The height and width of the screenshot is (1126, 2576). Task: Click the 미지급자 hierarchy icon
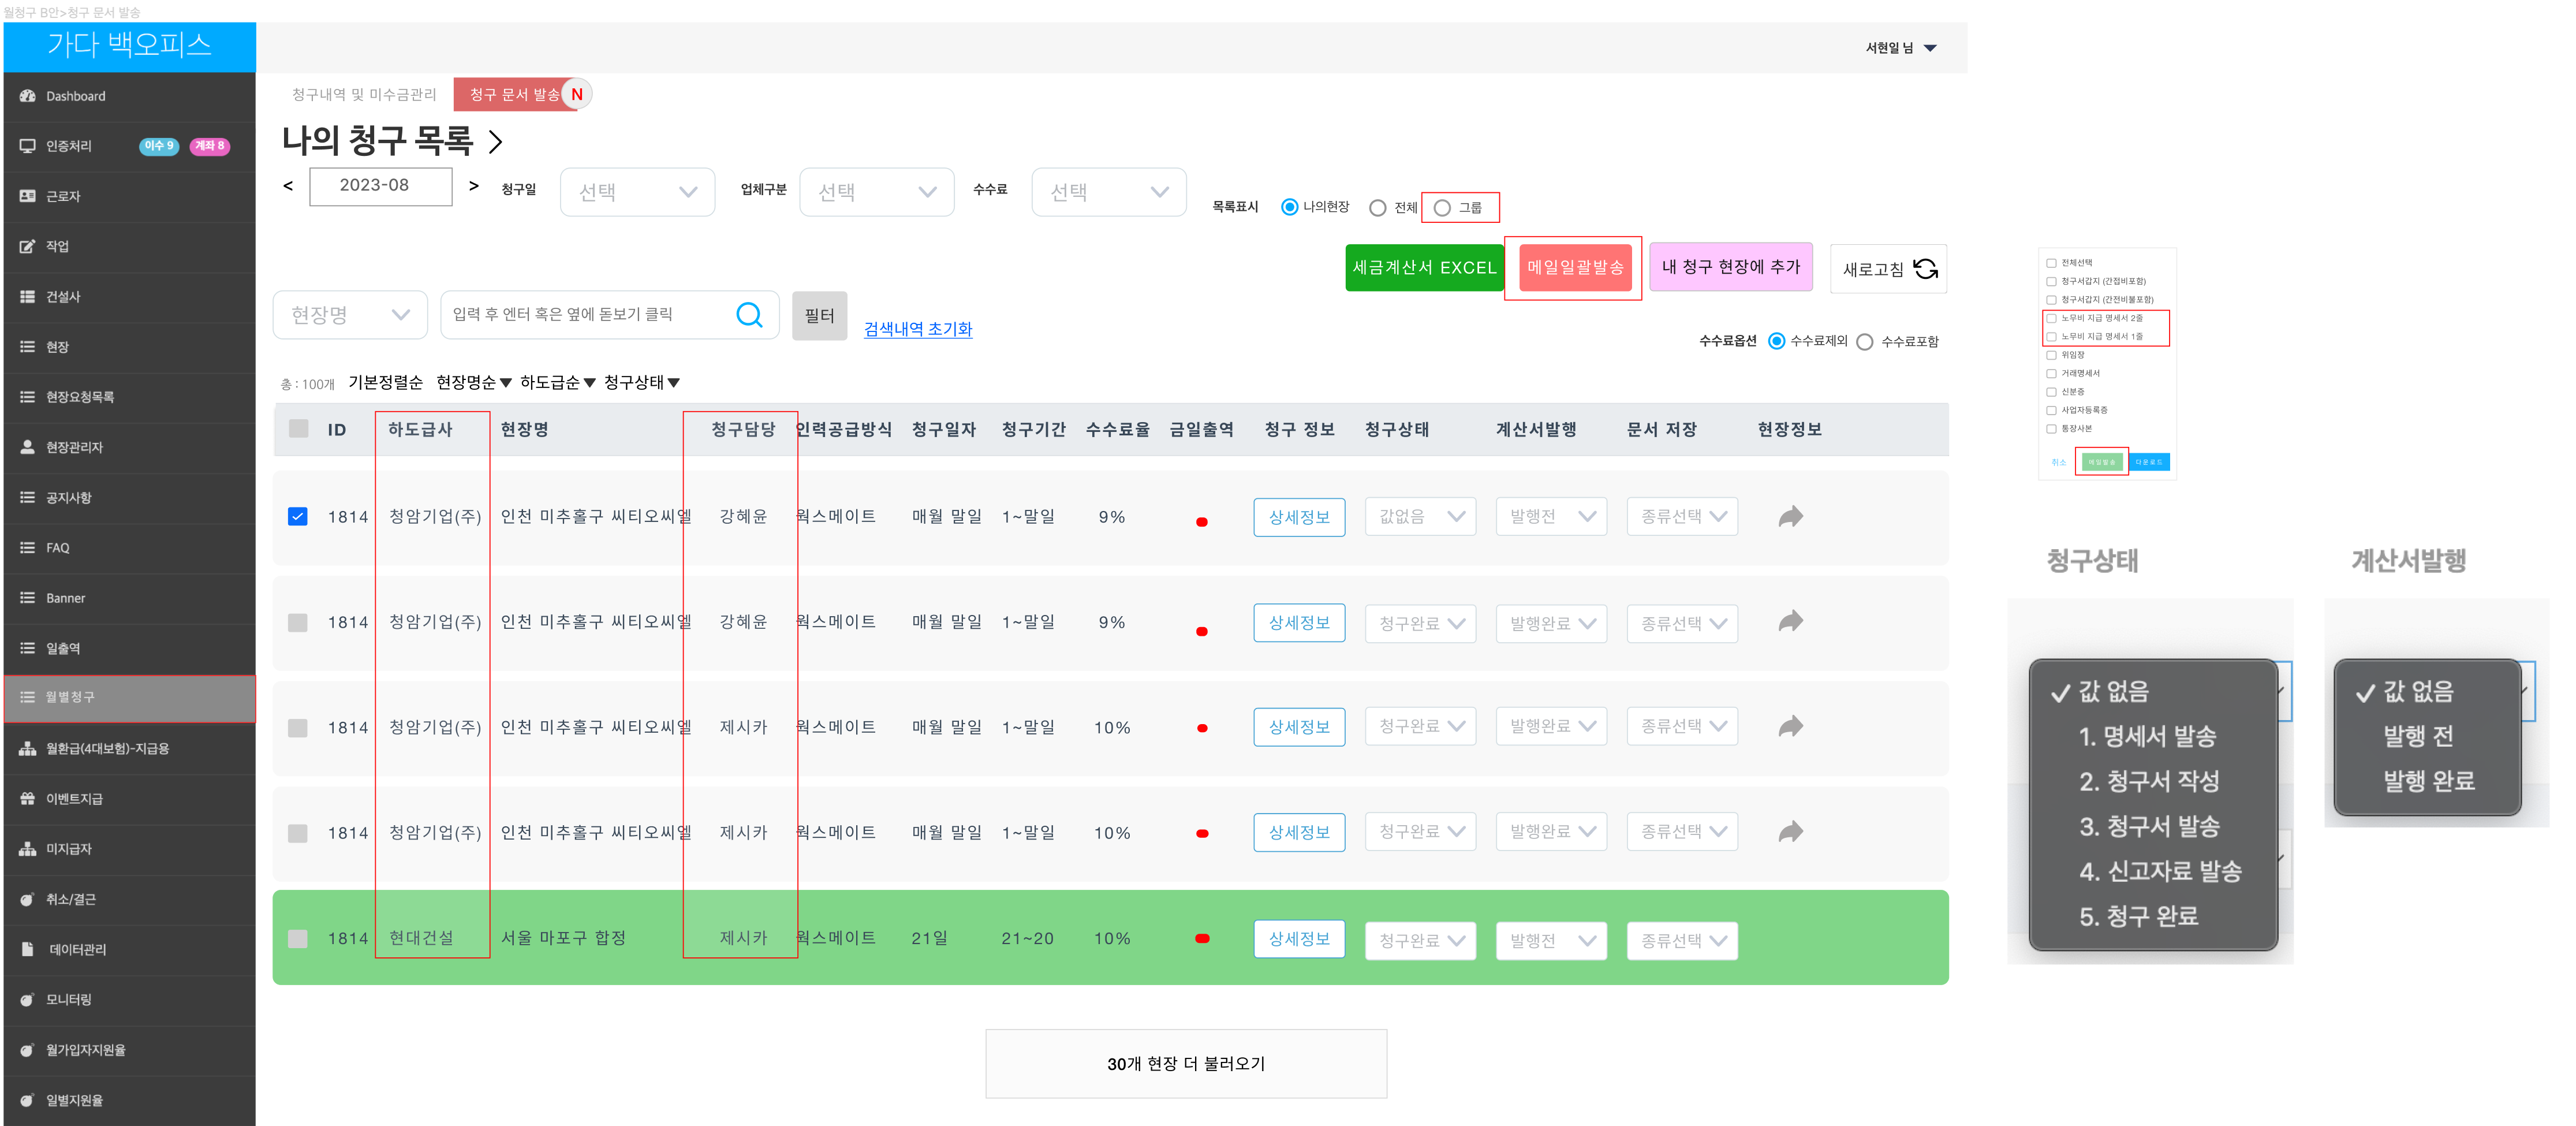[28, 849]
